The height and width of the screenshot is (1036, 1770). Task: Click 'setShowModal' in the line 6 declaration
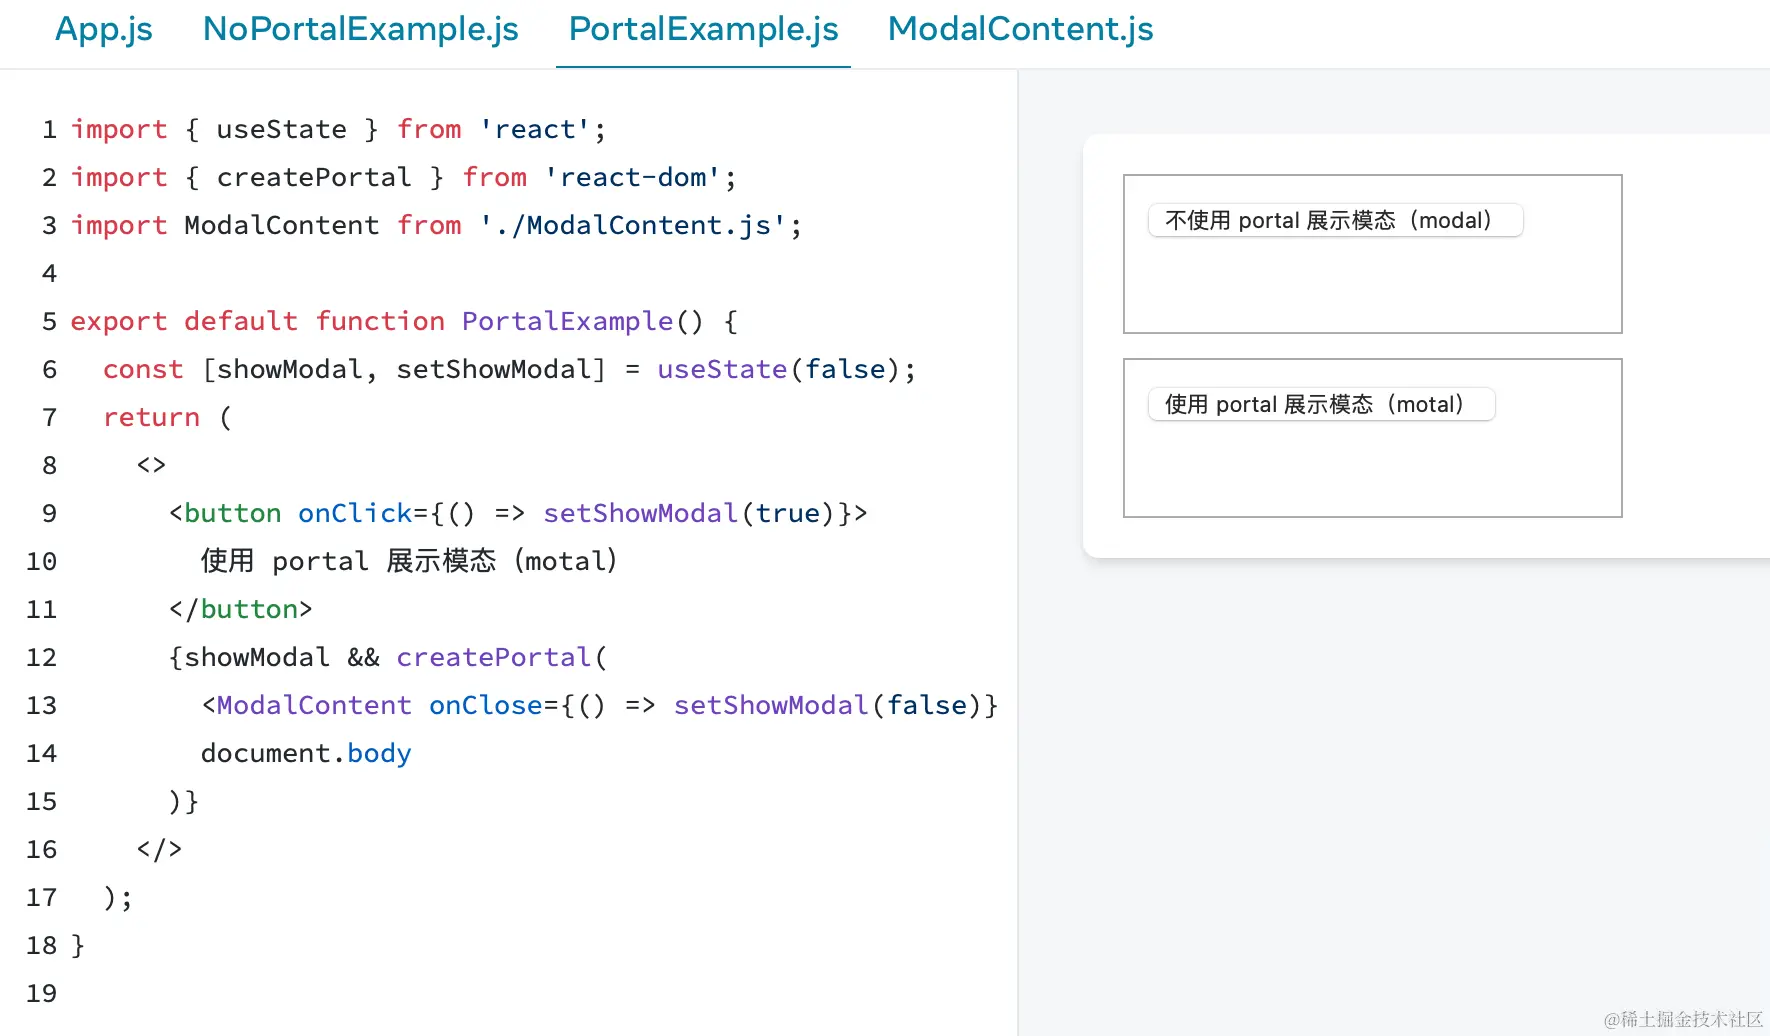(x=494, y=369)
